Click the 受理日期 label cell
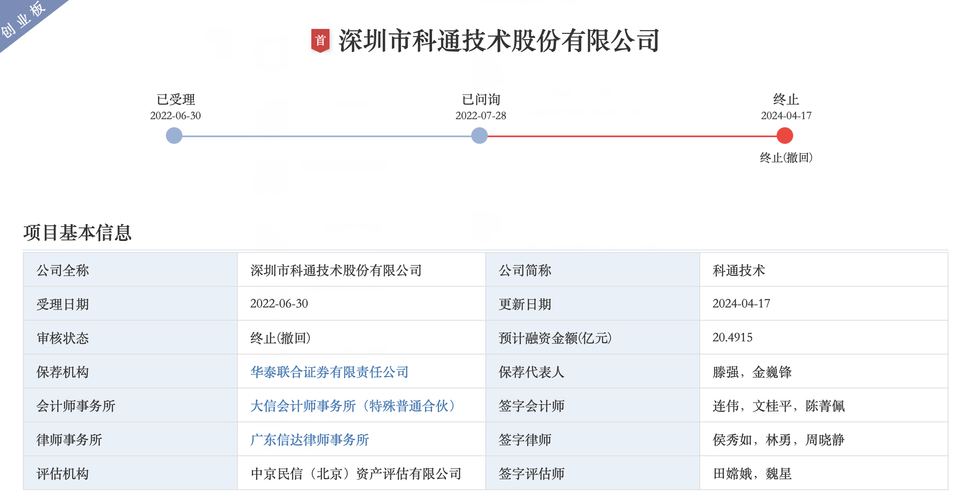 point(130,304)
